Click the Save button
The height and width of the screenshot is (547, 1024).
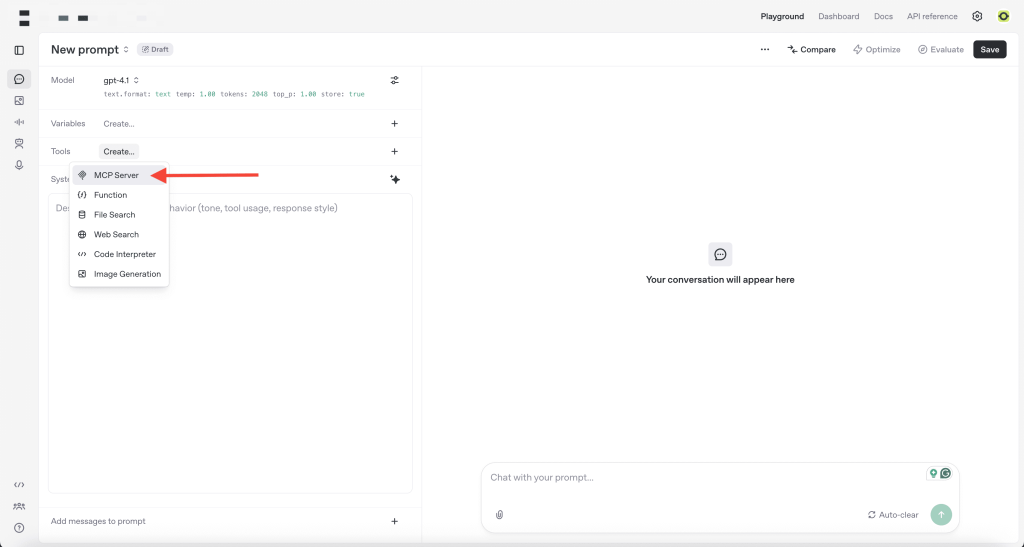(x=989, y=49)
